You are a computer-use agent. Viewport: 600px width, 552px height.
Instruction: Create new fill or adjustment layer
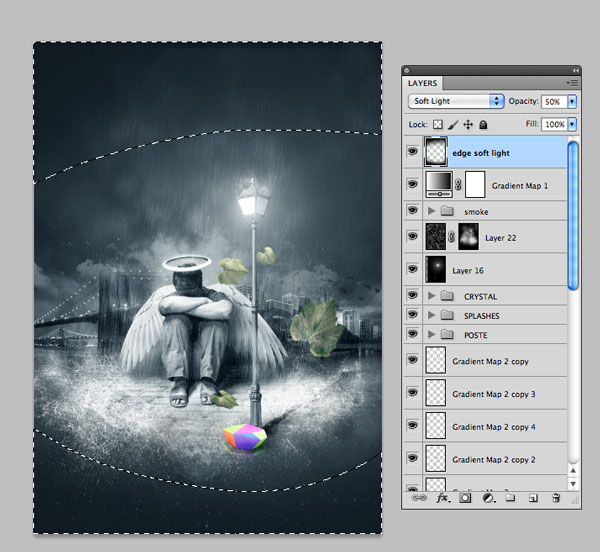click(488, 497)
